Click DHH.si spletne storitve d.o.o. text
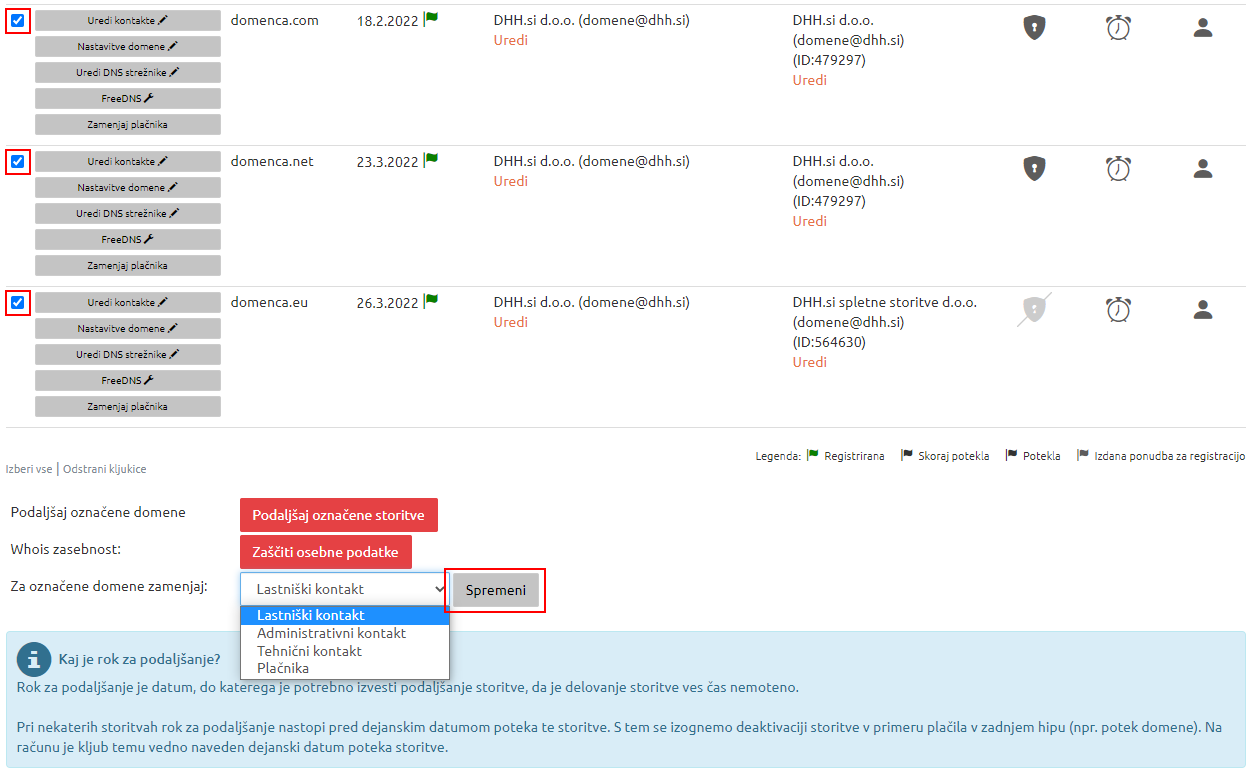Image resolution: width=1253 pixels, height=777 pixels. 885,302
